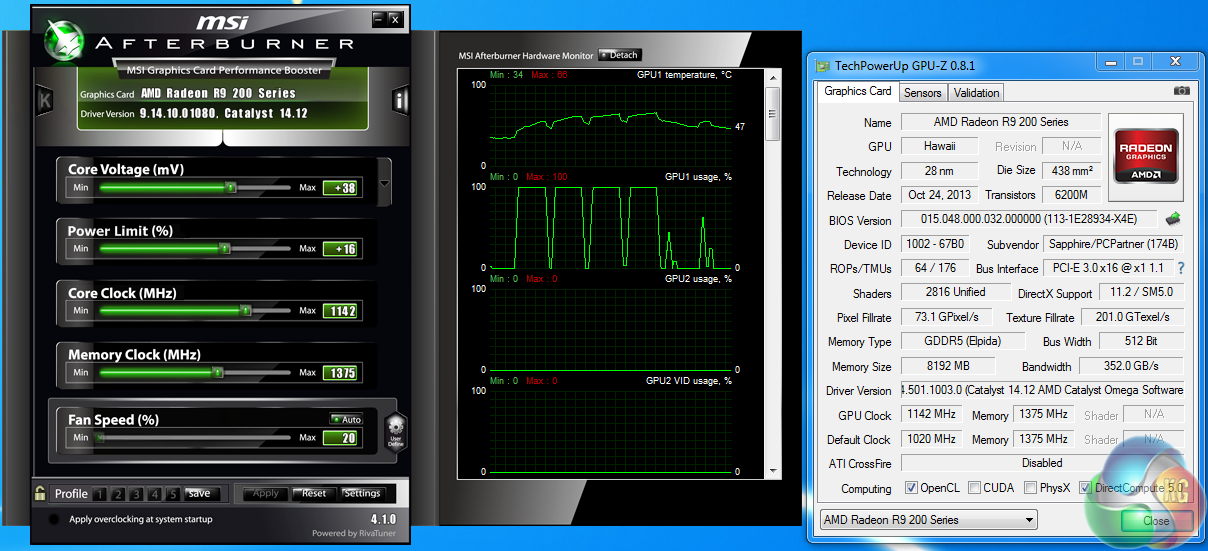
Task: Click the Core Clock slider handle
Action: pos(246,310)
